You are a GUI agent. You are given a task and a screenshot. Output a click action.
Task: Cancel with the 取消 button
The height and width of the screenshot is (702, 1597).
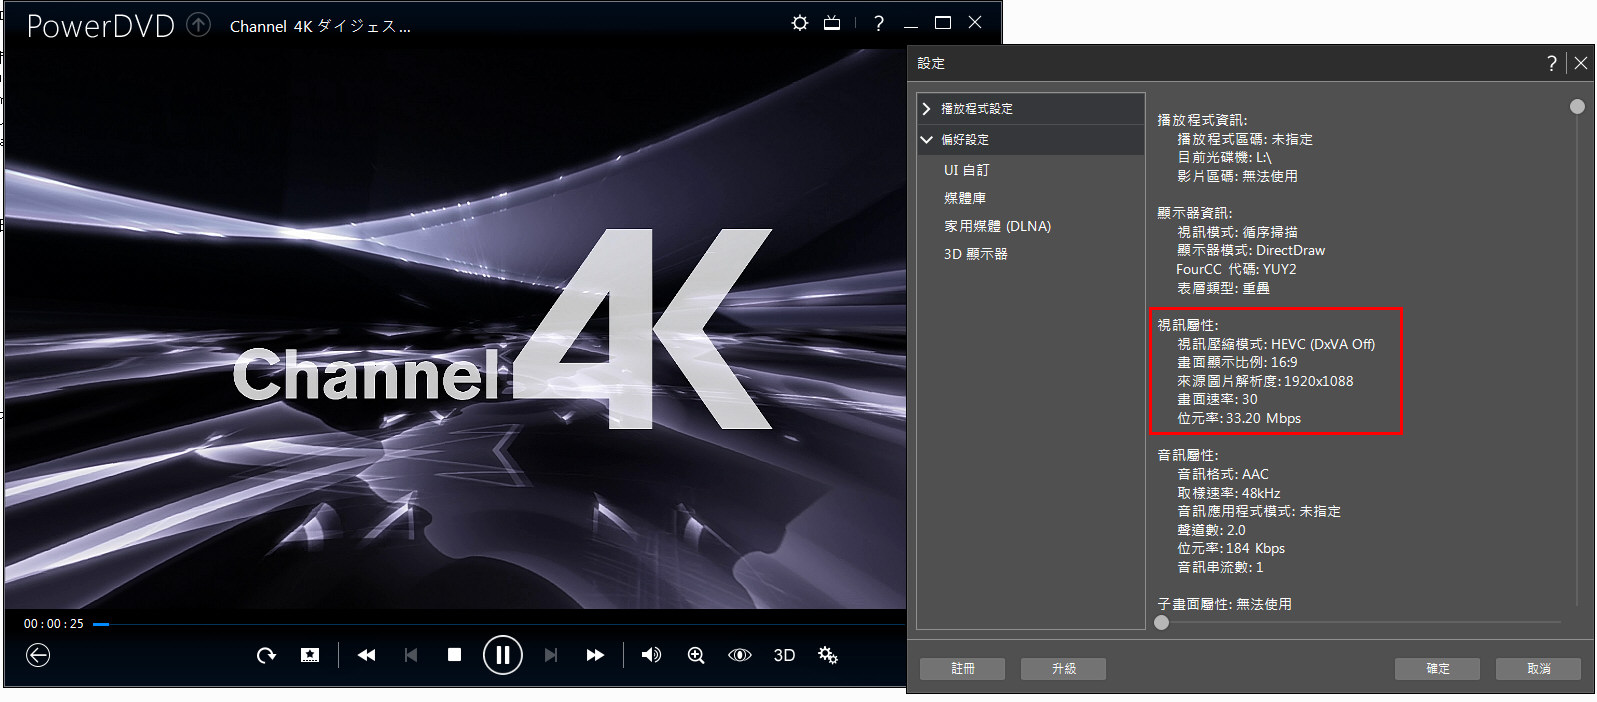click(x=1539, y=668)
